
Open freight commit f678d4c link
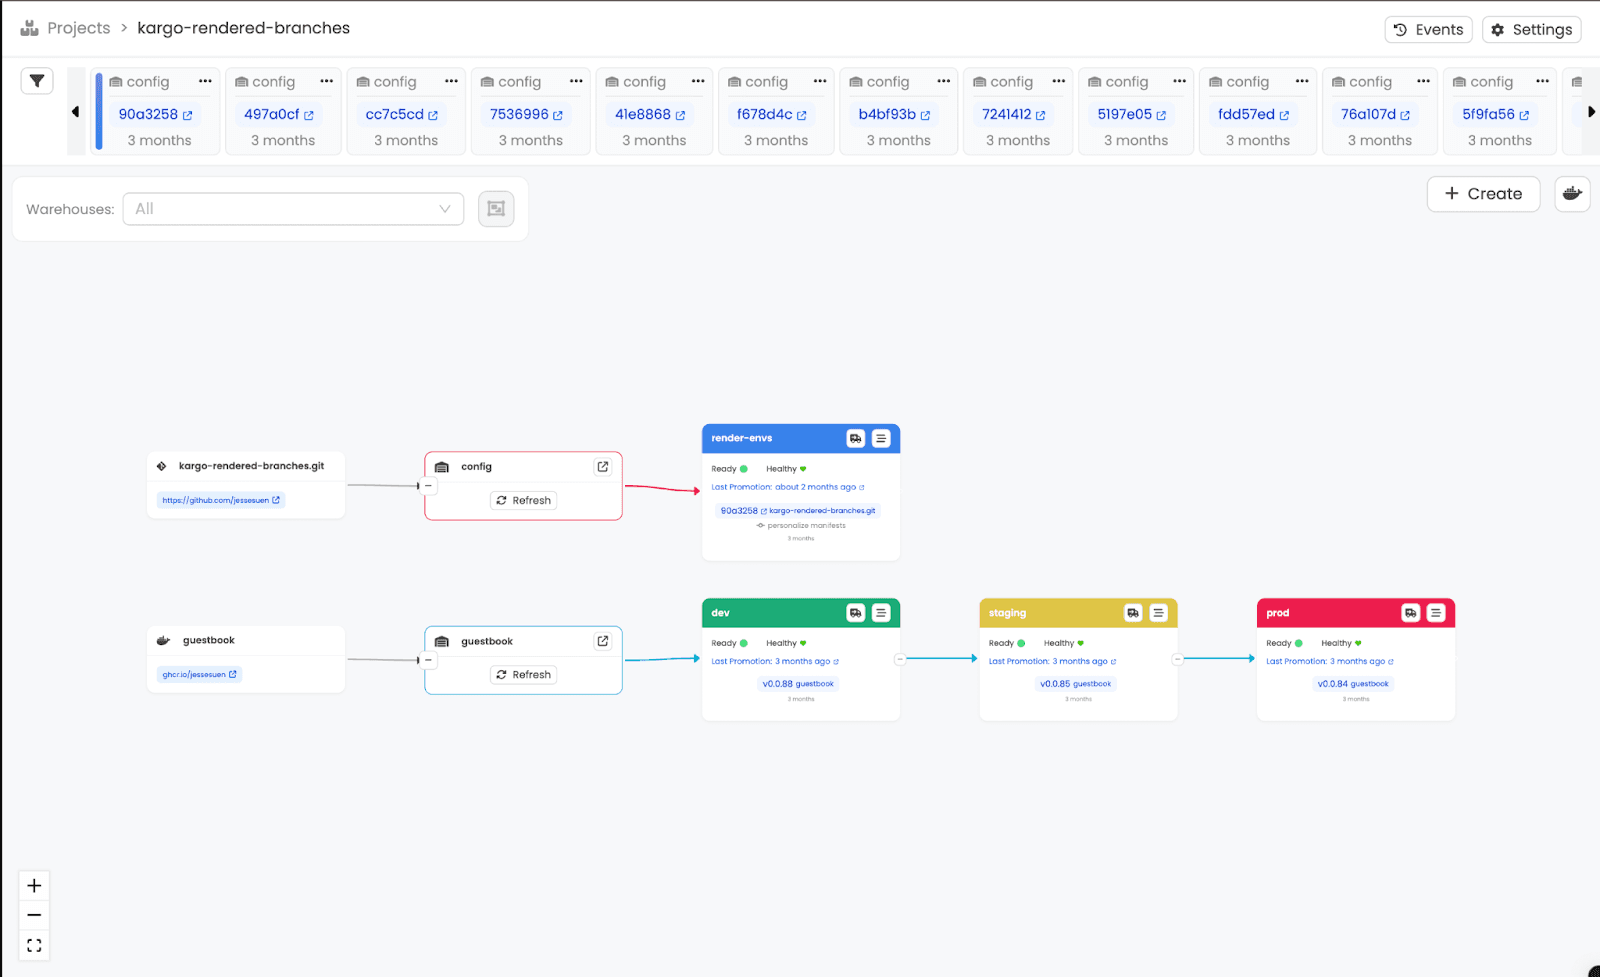771,114
